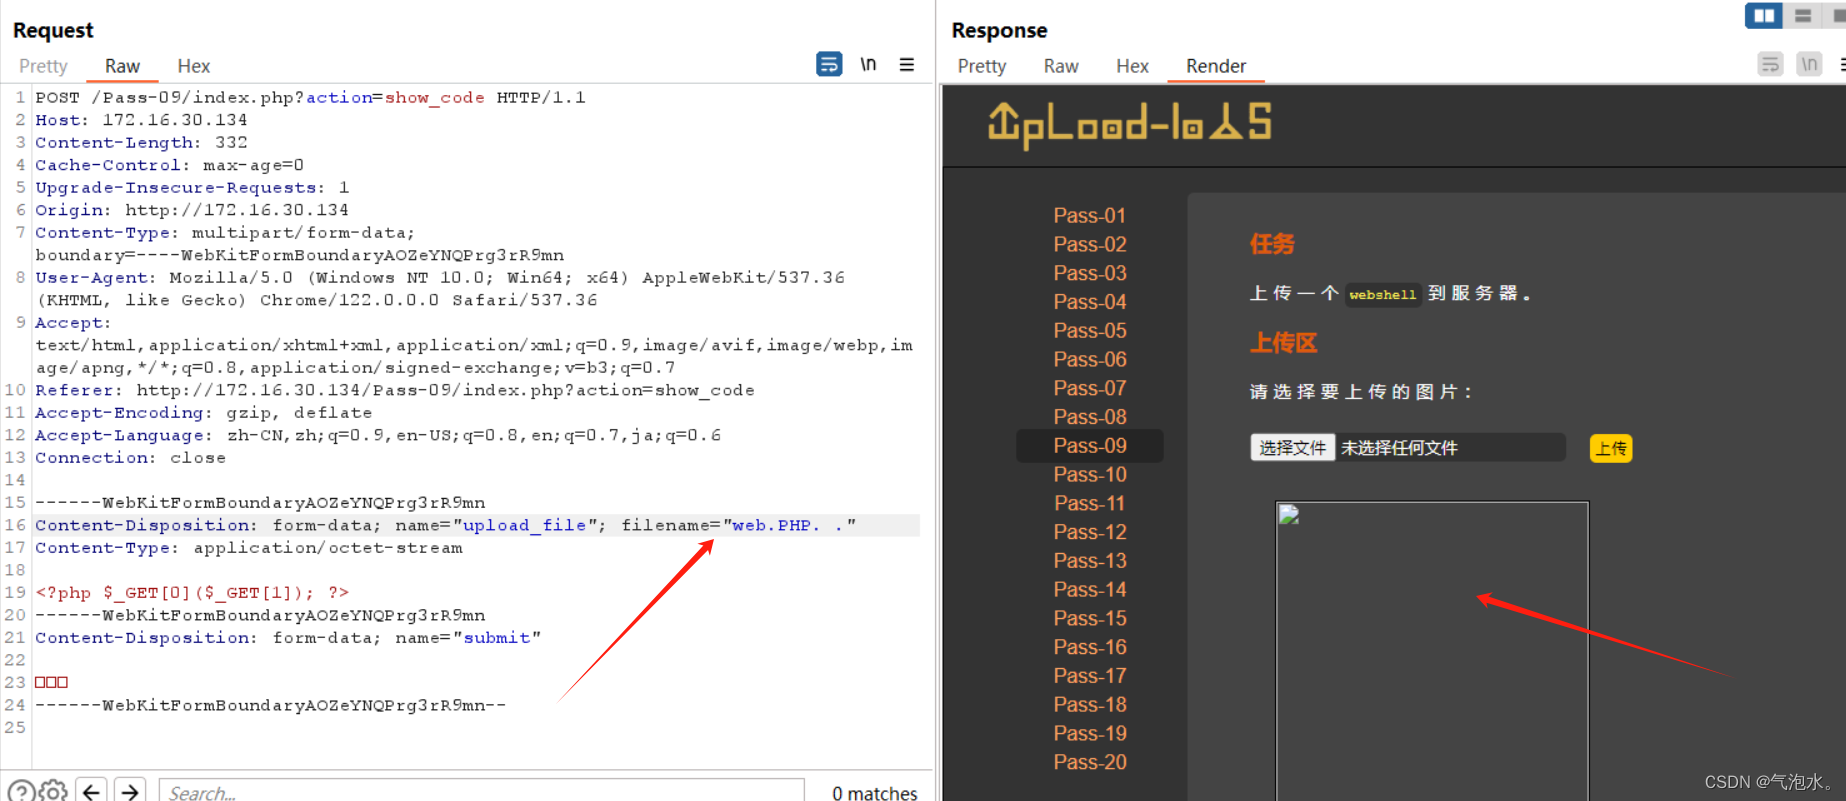Click the Content-Type: application/octet-stream line
The width and height of the screenshot is (1846, 801).
tap(249, 548)
